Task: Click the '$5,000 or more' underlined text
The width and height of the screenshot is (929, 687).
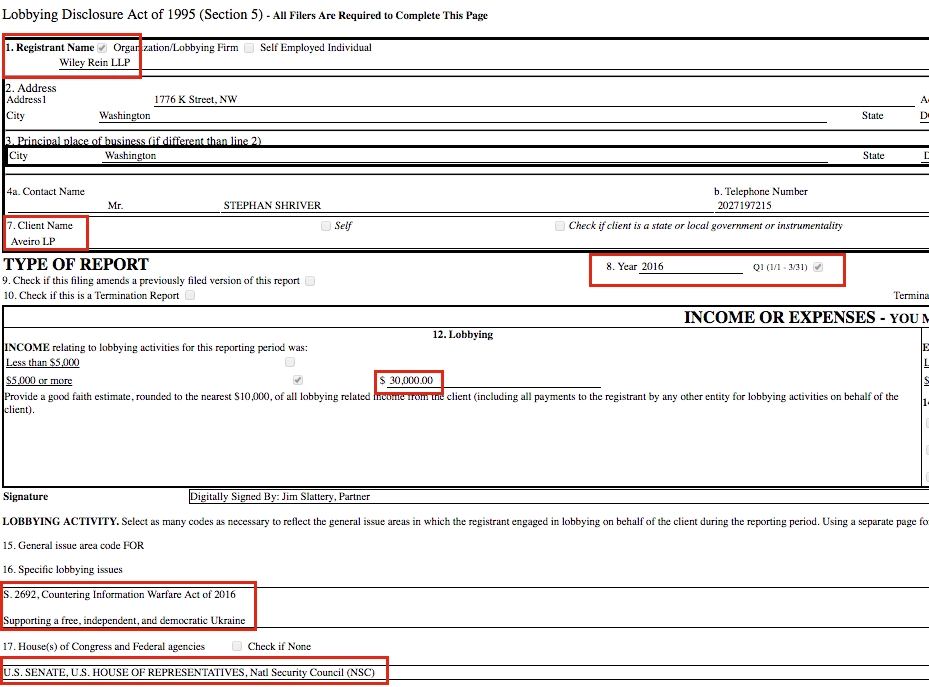Action: tap(39, 381)
